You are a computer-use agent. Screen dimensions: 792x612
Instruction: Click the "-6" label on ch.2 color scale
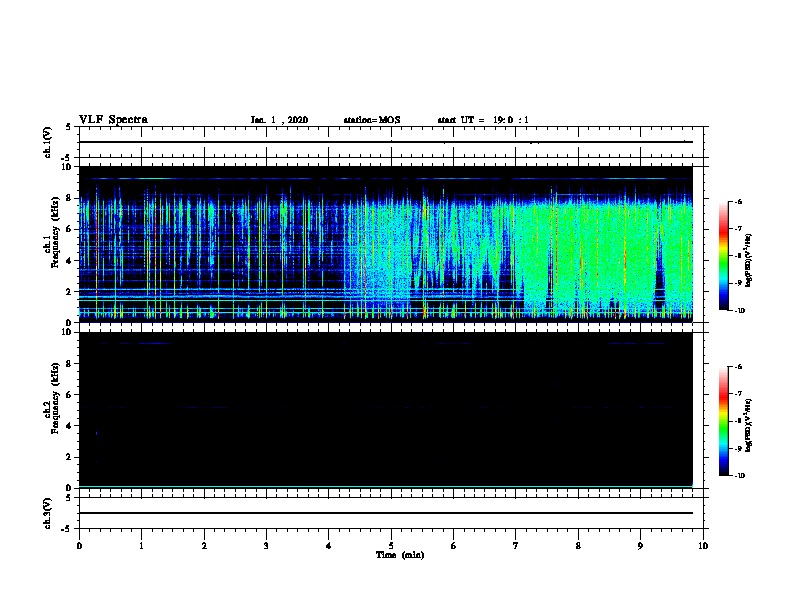click(738, 367)
